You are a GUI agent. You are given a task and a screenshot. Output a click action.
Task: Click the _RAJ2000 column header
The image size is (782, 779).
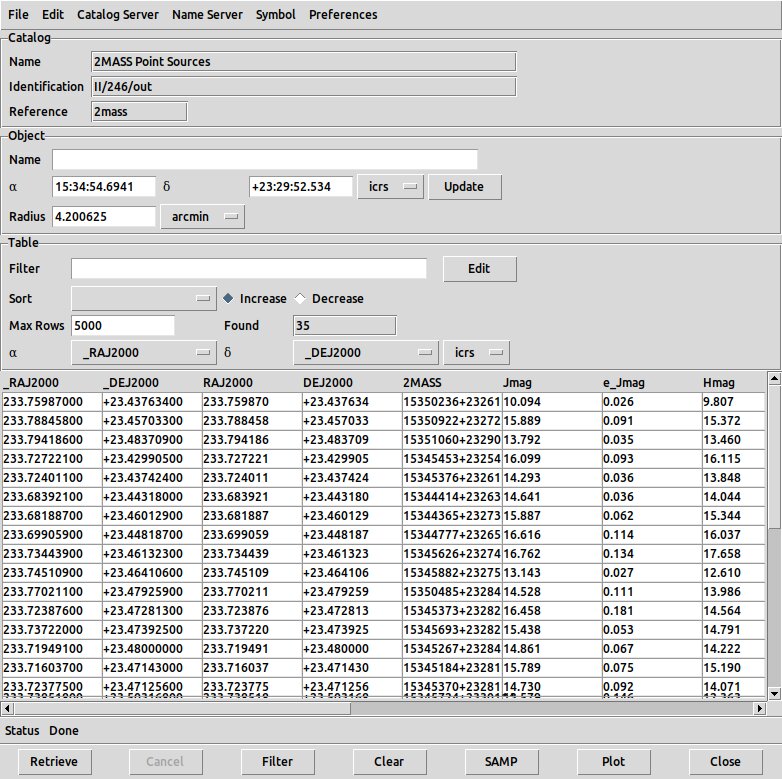point(52,383)
